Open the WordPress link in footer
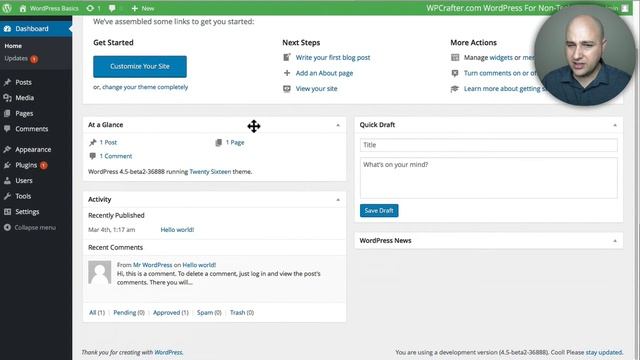The image size is (640, 360). click(169, 352)
